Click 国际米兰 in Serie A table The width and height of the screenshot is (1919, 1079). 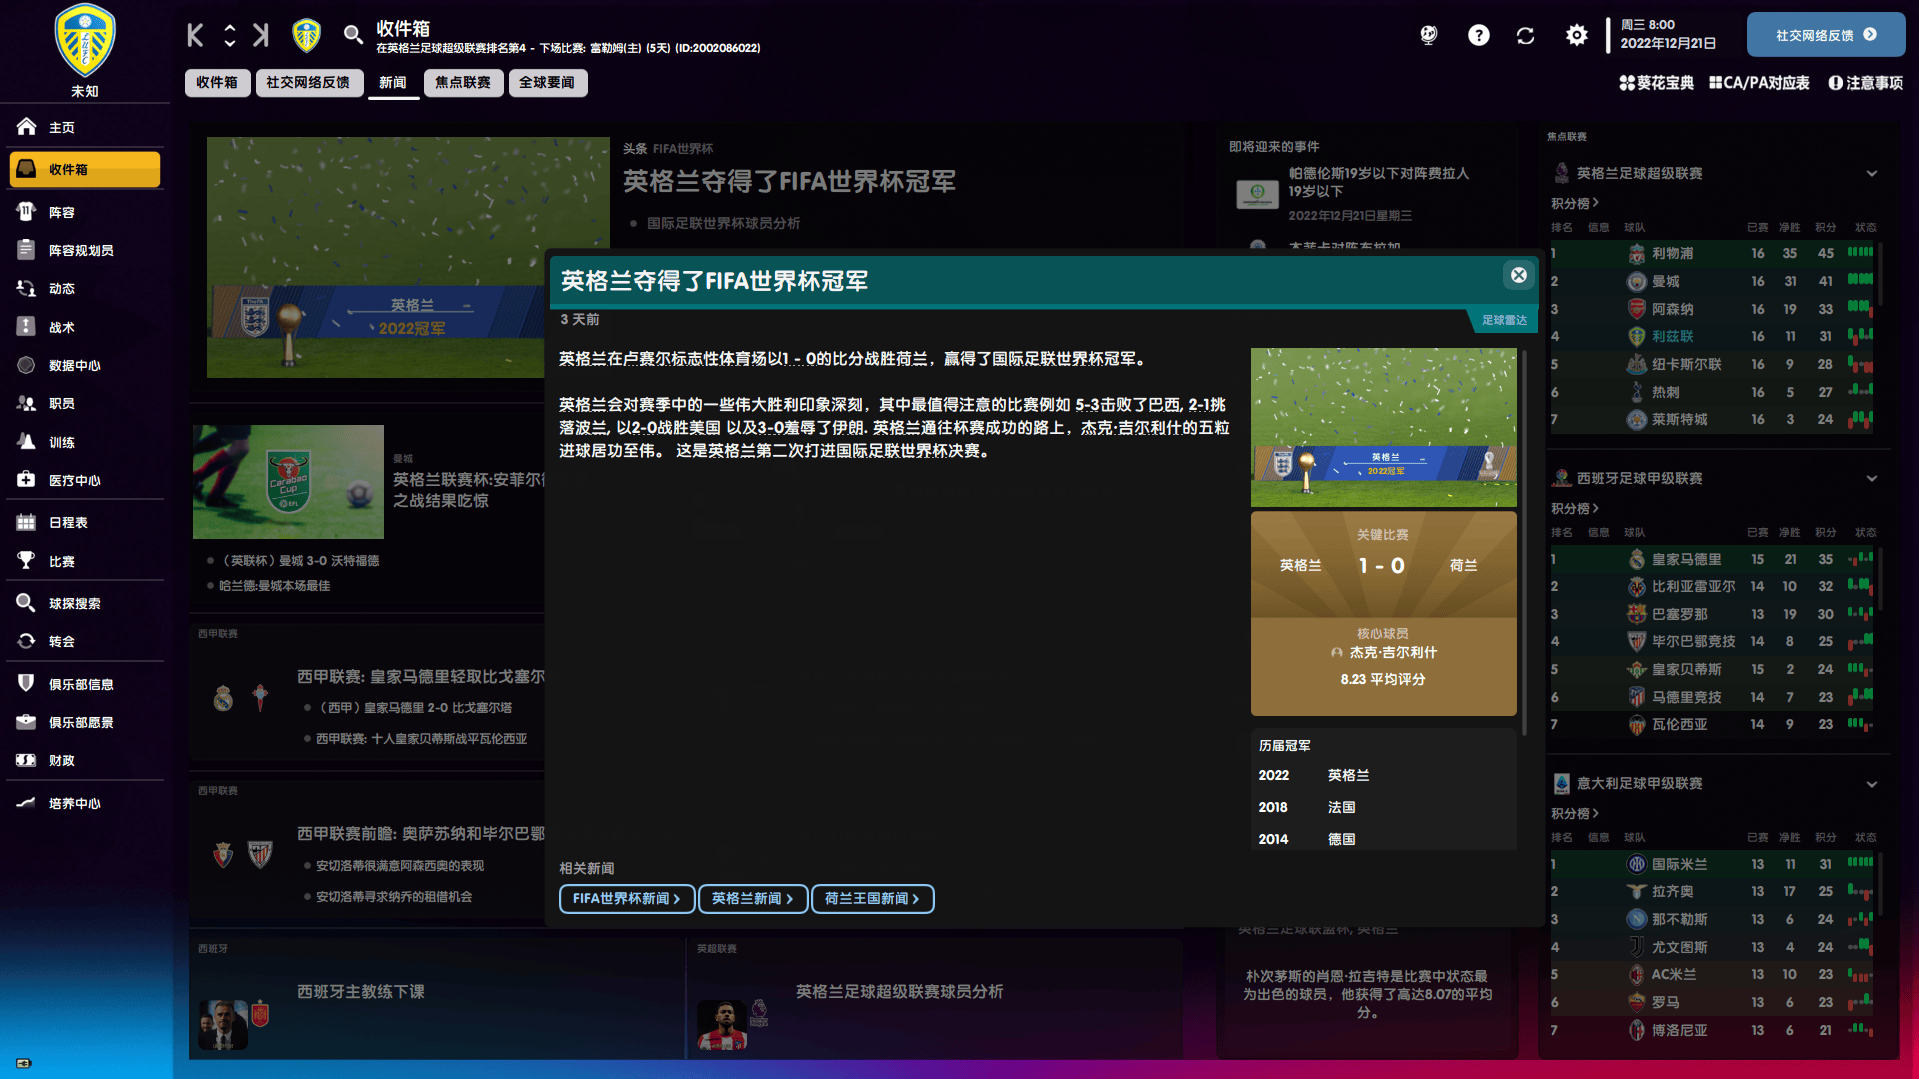pos(1679,864)
